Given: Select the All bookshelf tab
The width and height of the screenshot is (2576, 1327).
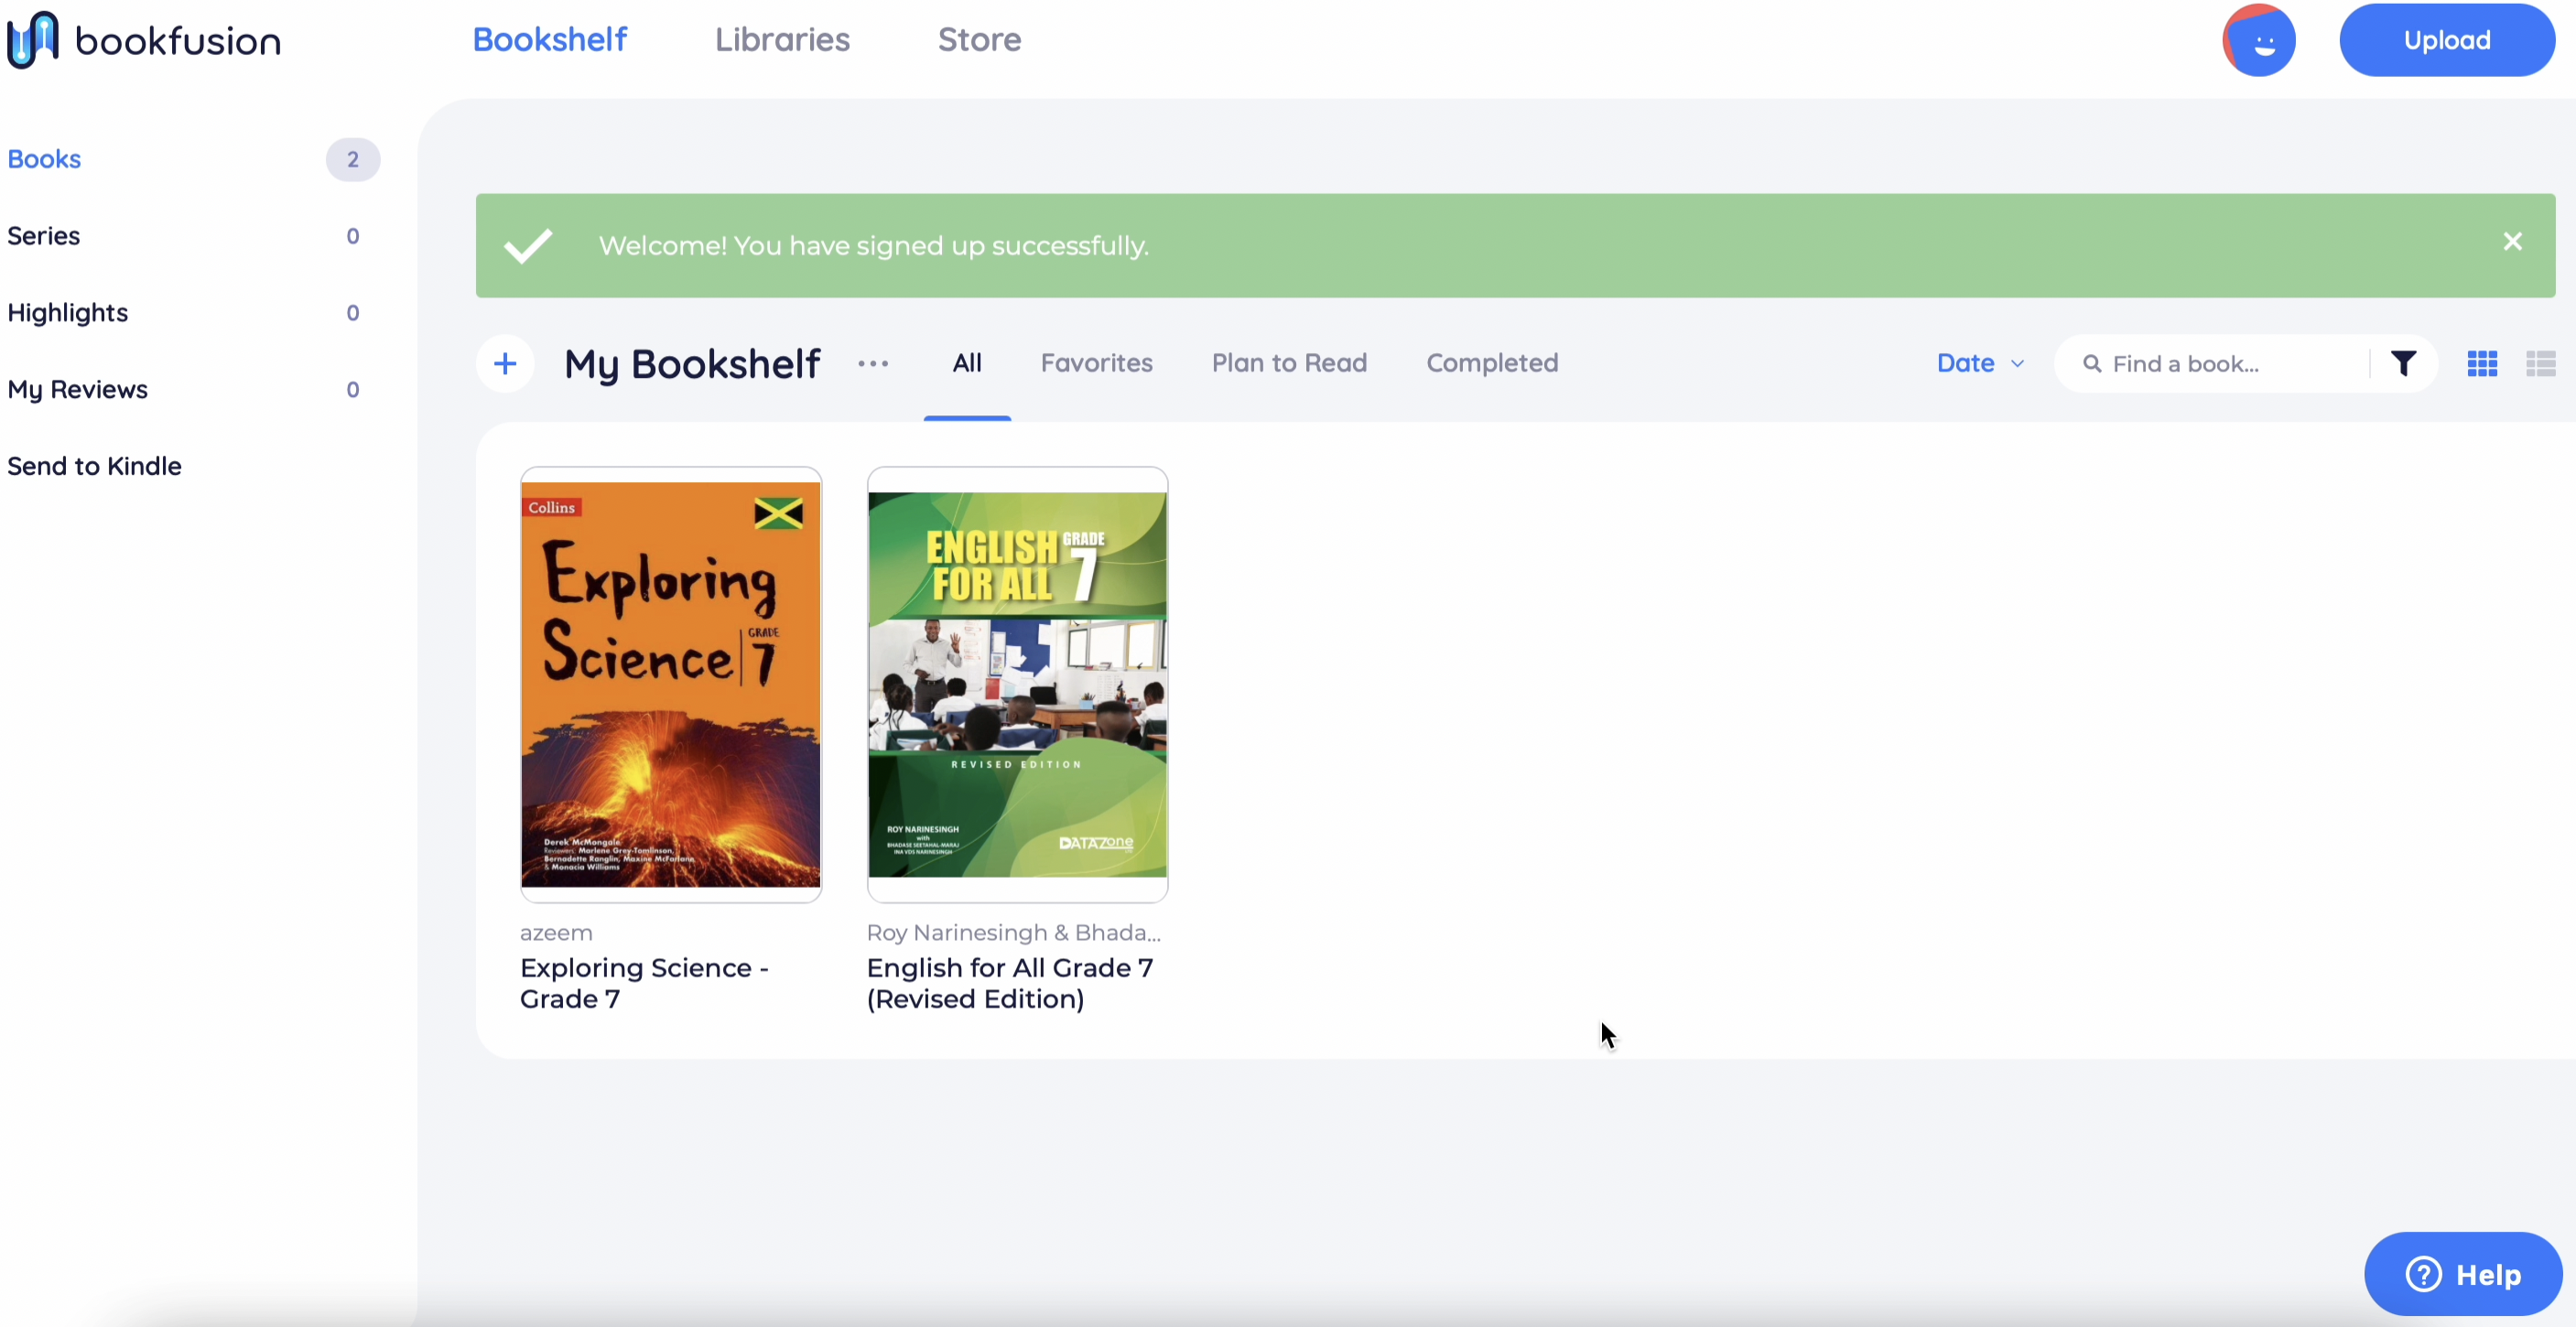Looking at the screenshot, I should (967, 363).
